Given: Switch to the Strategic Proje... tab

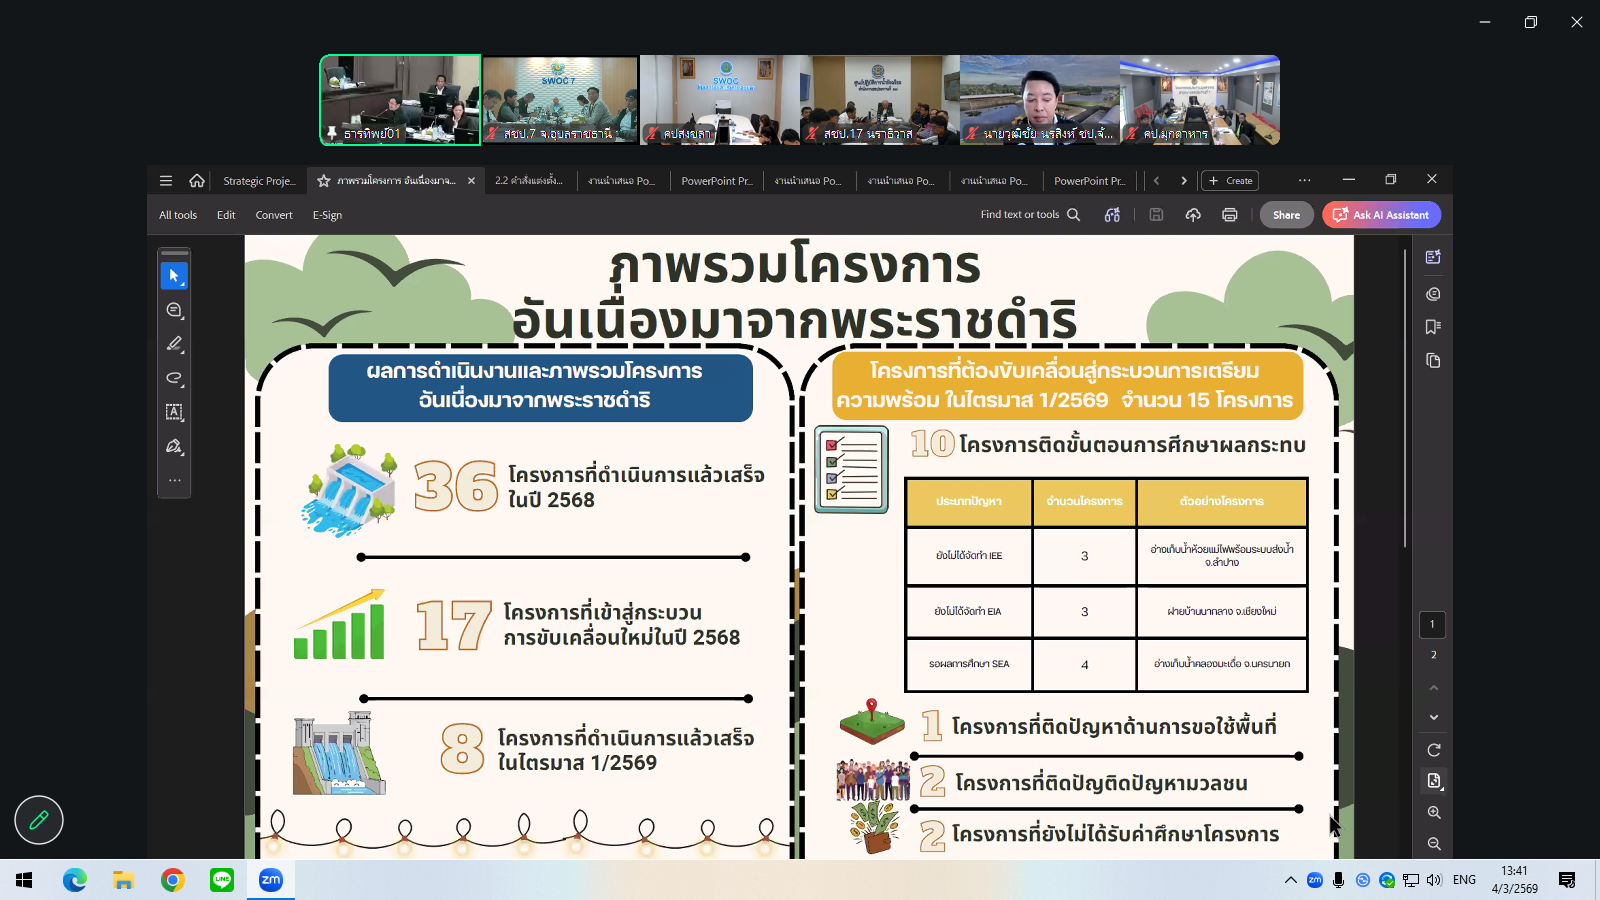Looking at the screenshot, I should tap(258, 181).
